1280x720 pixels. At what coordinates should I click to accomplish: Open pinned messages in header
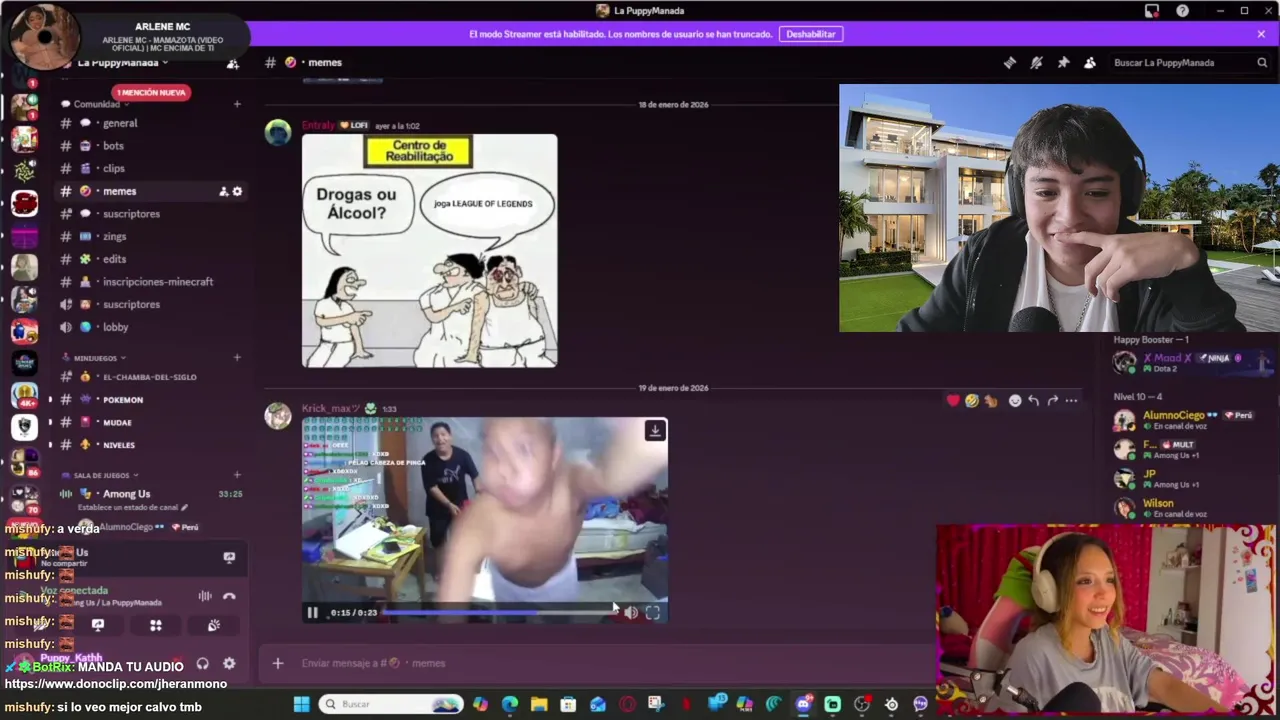pyautogui.click(x=1063, y=62)
